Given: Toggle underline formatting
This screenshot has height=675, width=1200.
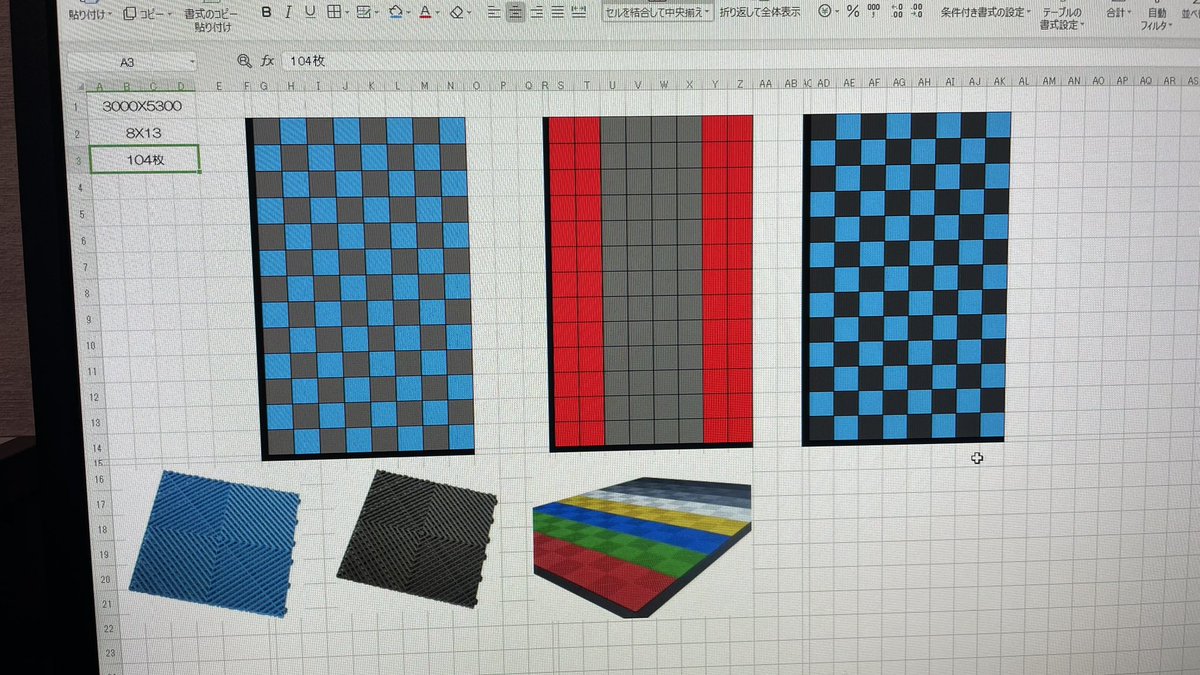Looking at the screenshot, I should tap(310, 12).
